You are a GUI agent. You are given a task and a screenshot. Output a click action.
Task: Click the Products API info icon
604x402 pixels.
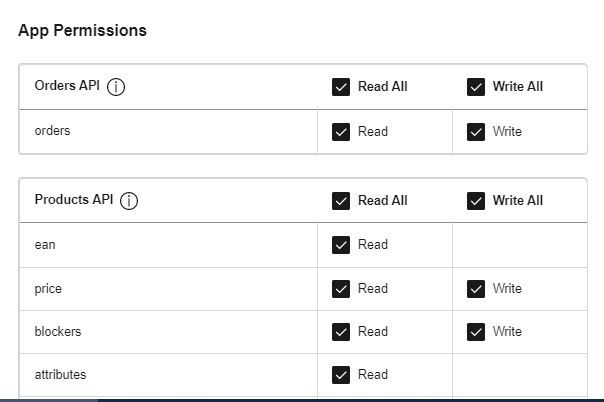129,201
